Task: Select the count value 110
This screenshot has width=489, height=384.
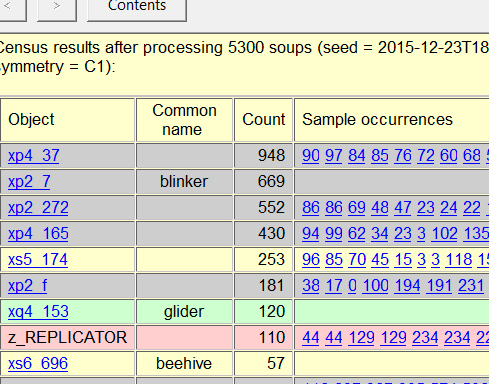Action: 272,338
